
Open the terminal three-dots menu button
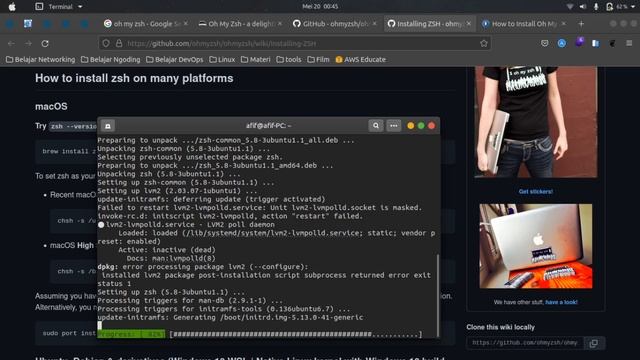(393, 126)
